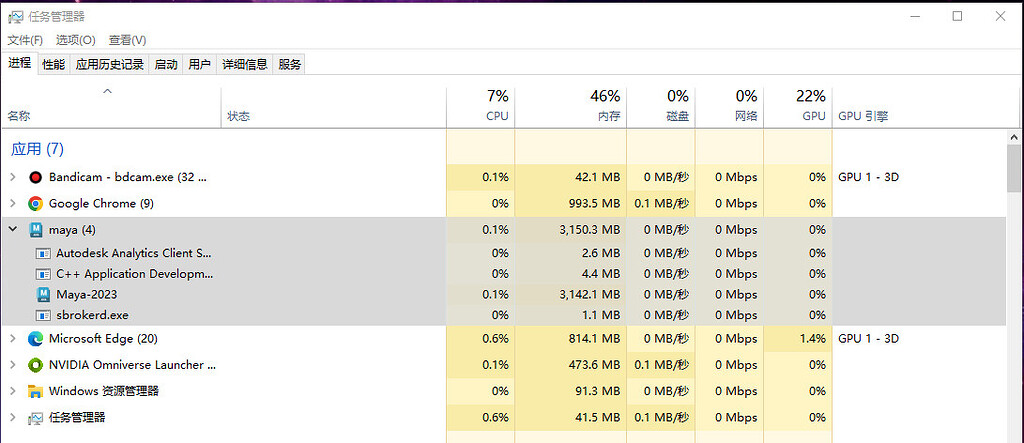Viewport: 1024px width, 443px height.
Task: Click the Maya-2023 process icon
Action: [x=43, y=294]
